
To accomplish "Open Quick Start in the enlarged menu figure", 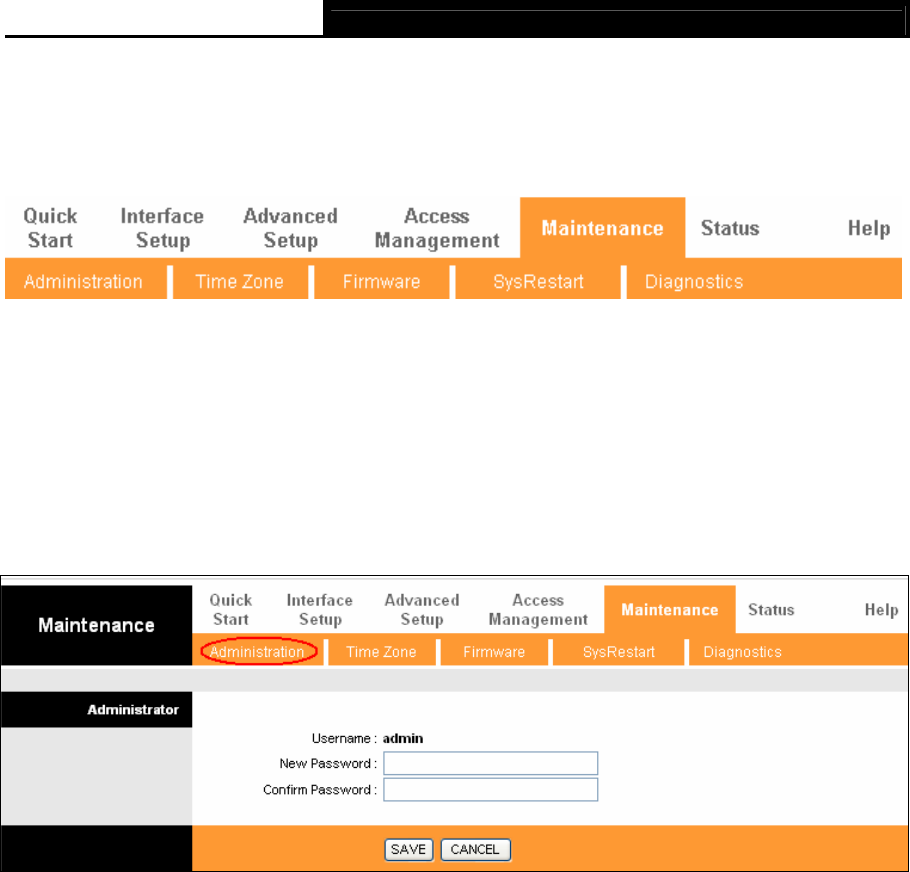I will click(50, 228).
